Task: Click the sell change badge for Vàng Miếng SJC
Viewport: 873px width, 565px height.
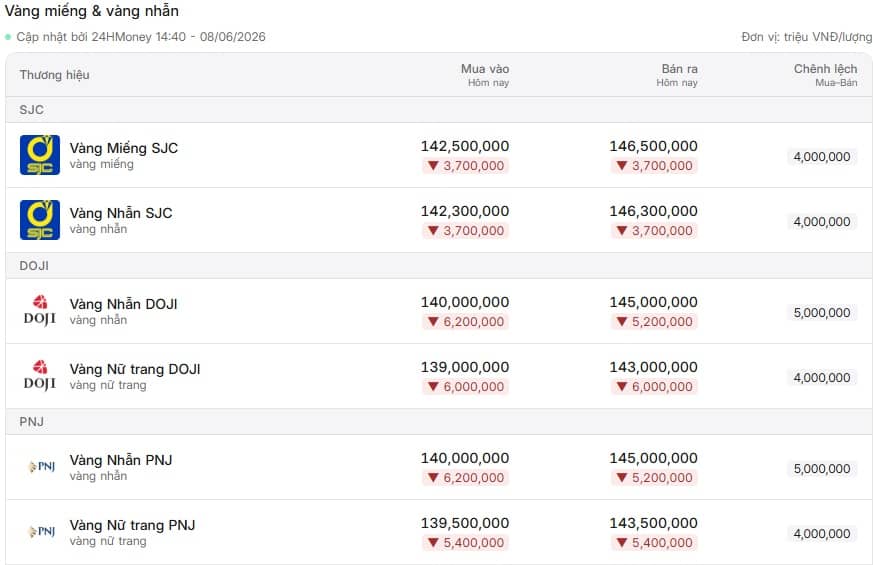Action: point(654,165)
